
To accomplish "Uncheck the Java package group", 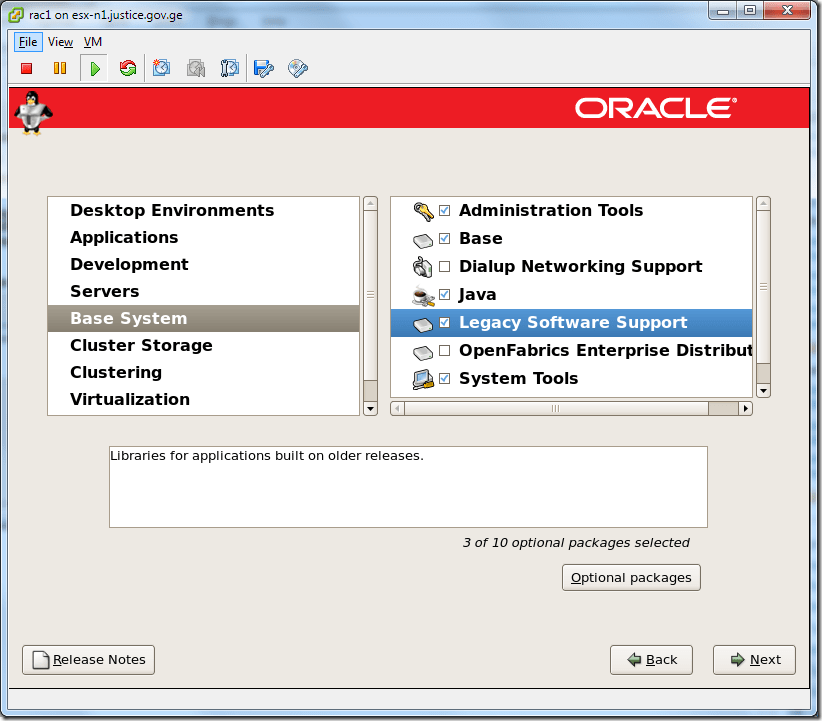I will coord(443,294).
